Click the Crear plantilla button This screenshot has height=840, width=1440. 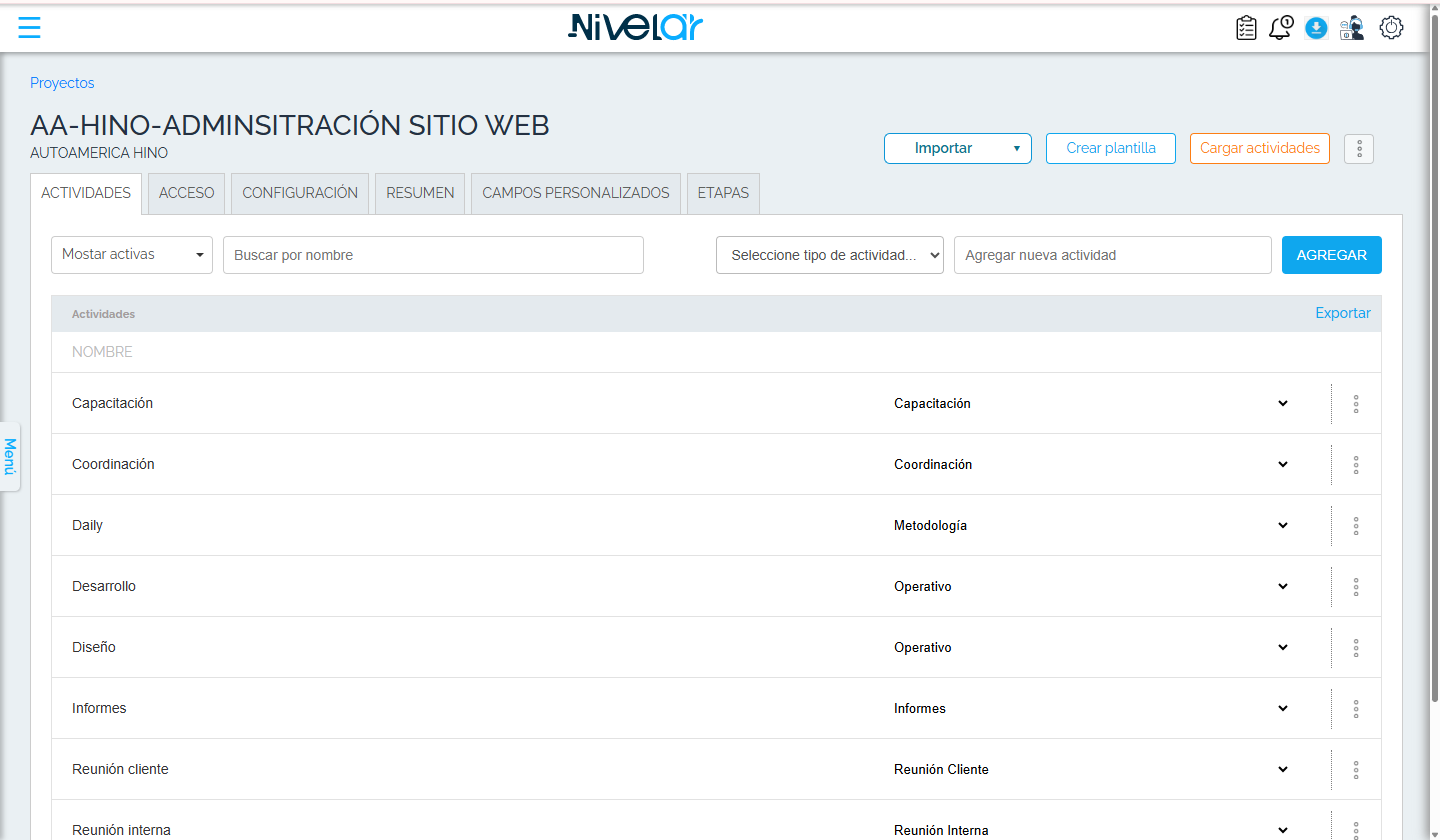click(1111, 148)
